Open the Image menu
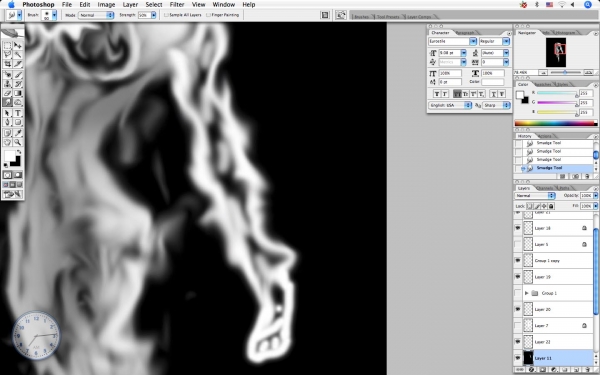The height and width of the screenshot is (375, 600). [106, 5]
